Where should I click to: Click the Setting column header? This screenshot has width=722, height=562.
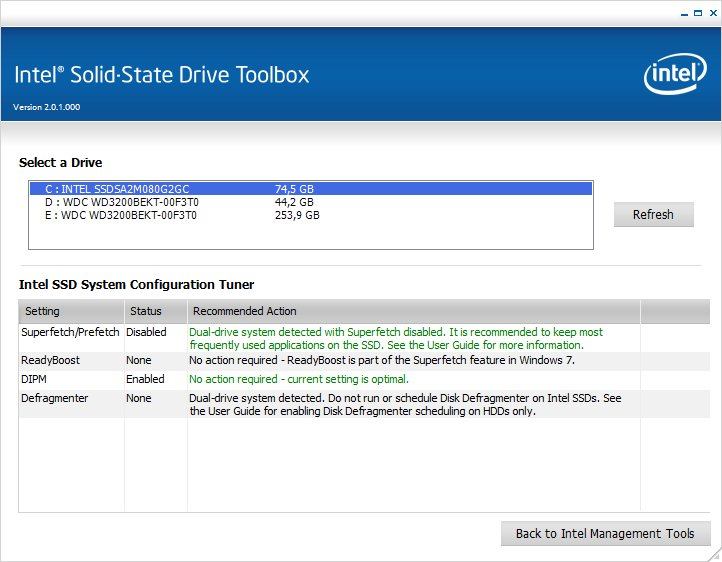(71, 311)
